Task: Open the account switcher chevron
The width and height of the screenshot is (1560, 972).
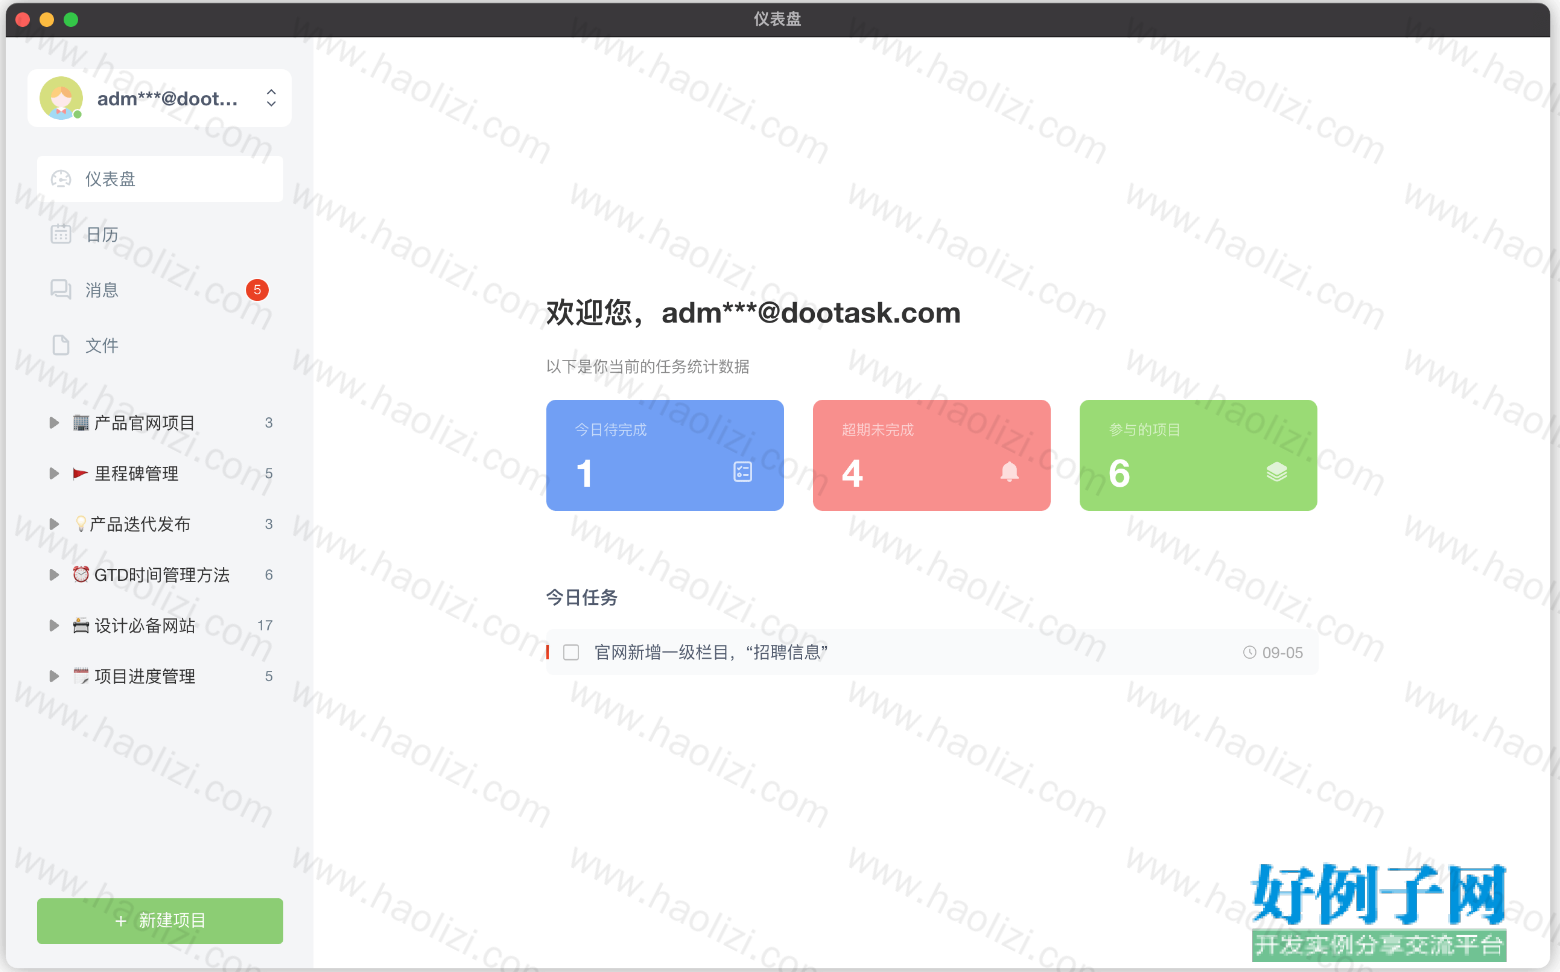Action: pyautogui.click(x=271, y=98)
